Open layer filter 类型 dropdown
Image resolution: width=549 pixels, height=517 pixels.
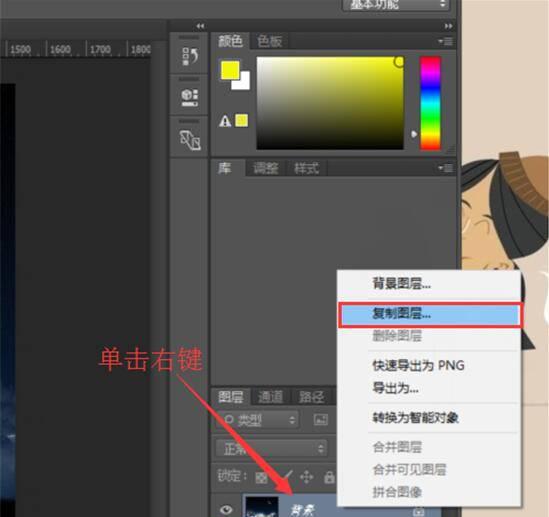point(258,420)
